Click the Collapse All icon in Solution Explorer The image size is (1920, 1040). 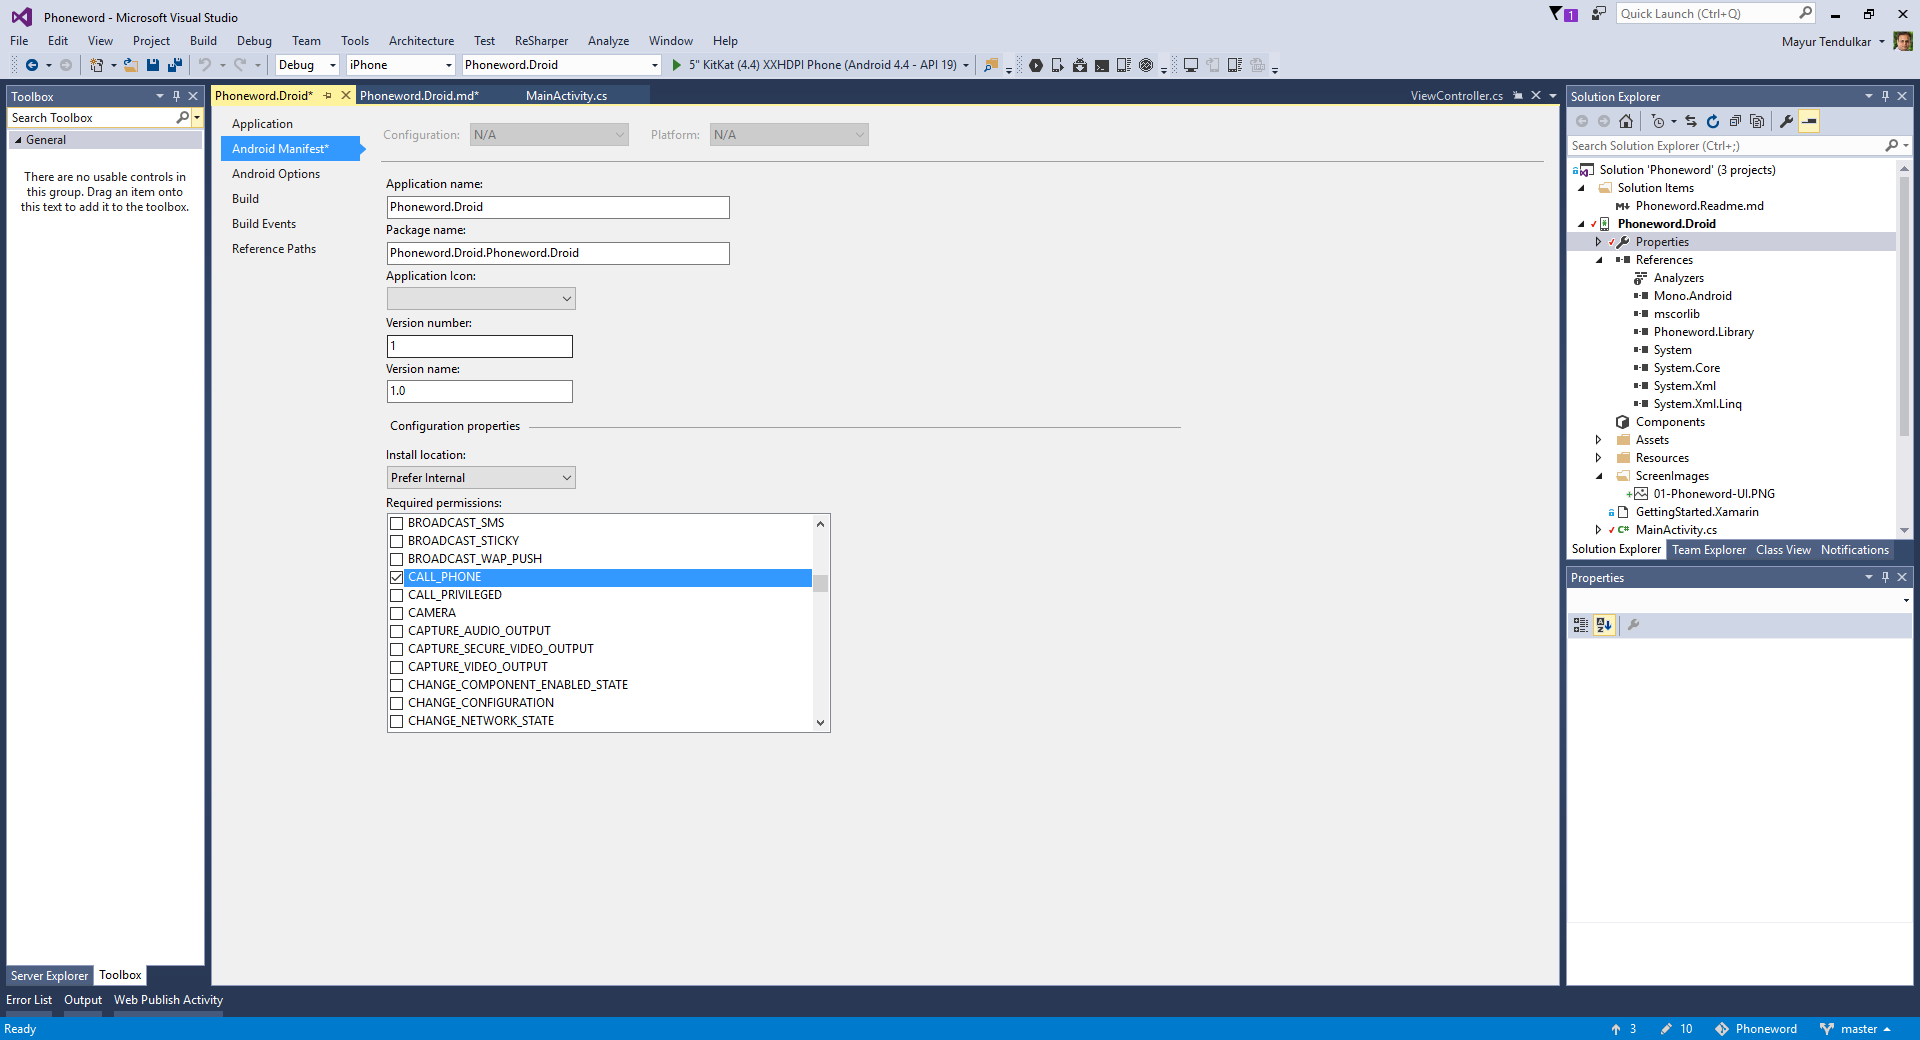[1735, 121]
